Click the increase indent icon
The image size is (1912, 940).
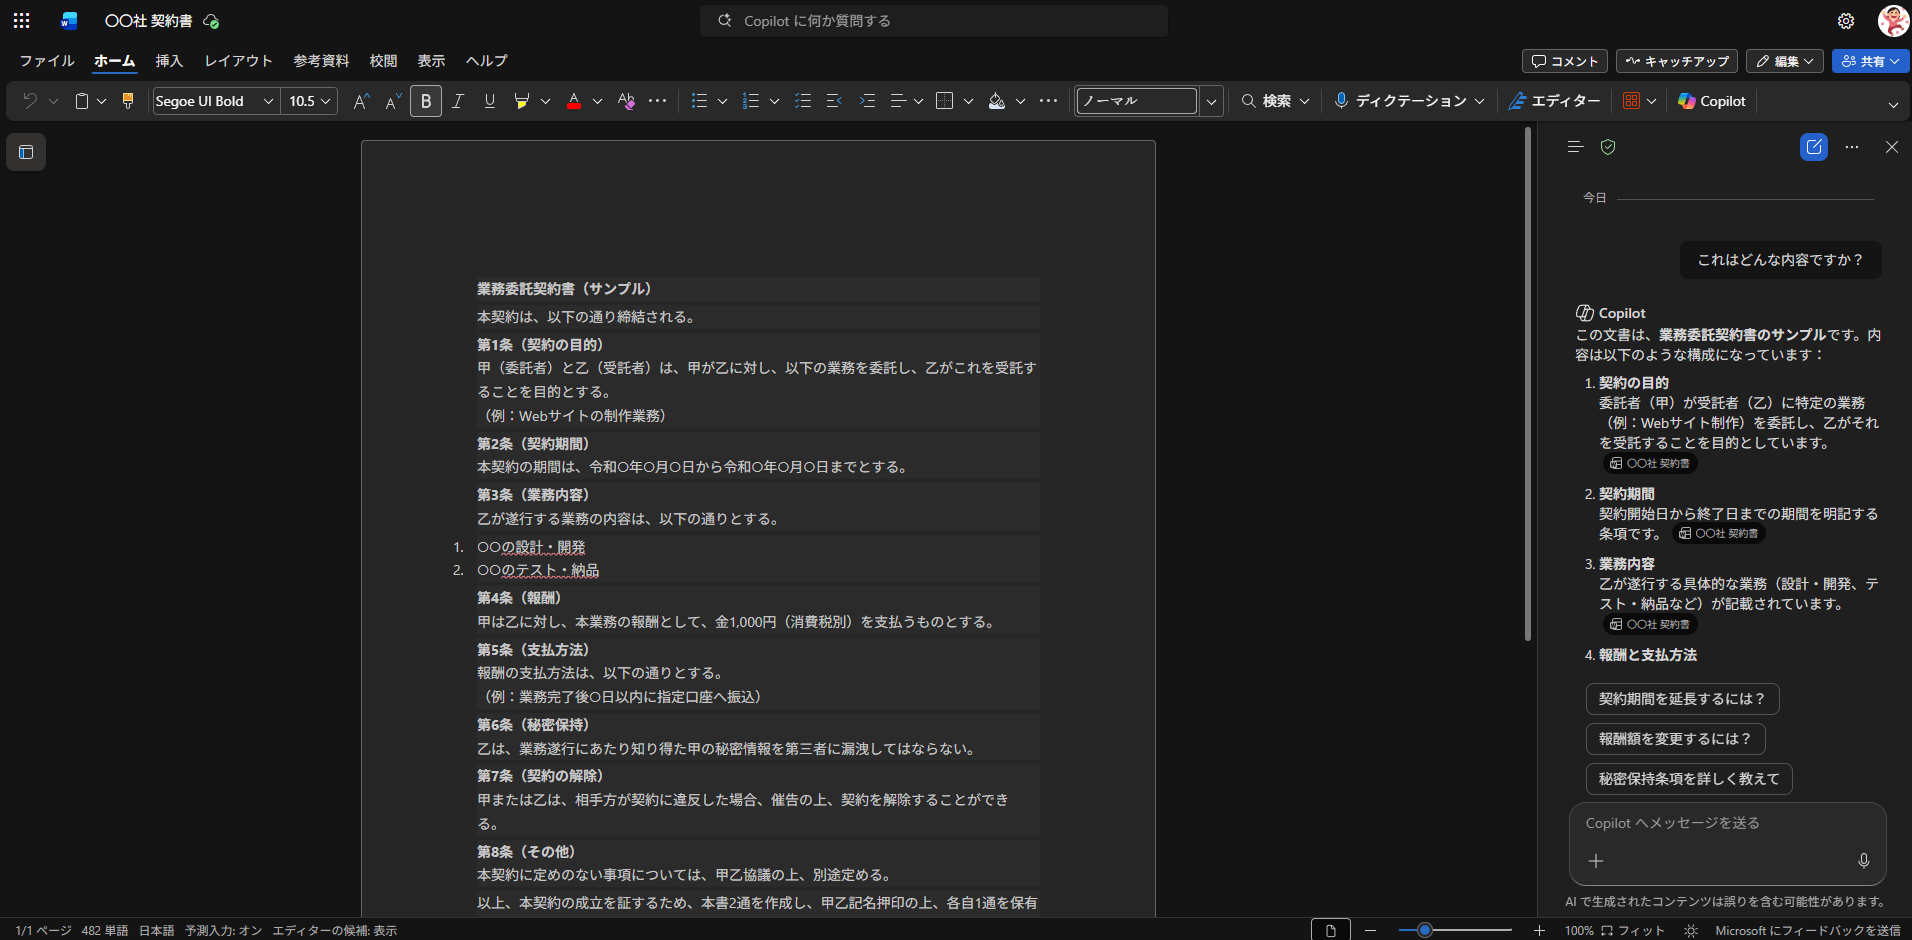click(867, 101)
